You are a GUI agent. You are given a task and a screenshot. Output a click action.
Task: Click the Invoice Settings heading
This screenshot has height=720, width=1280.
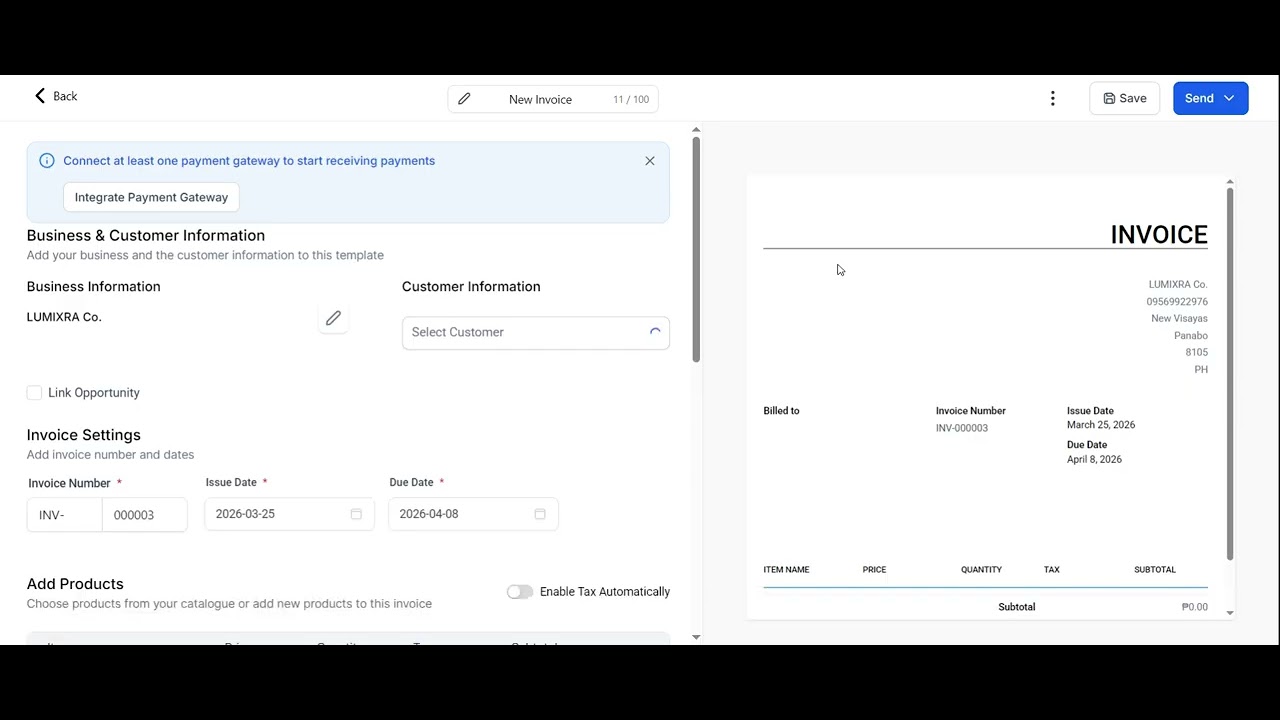click(84, 435)
